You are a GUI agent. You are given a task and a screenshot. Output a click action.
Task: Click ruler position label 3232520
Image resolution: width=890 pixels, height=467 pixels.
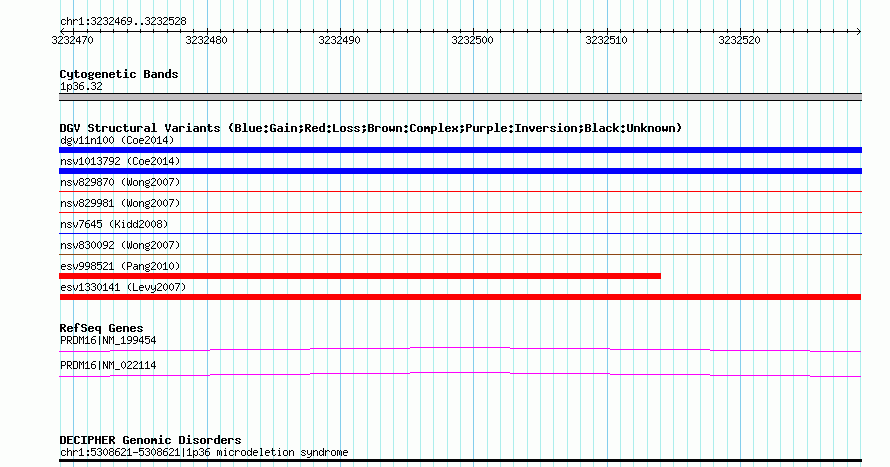click(739, 40)
